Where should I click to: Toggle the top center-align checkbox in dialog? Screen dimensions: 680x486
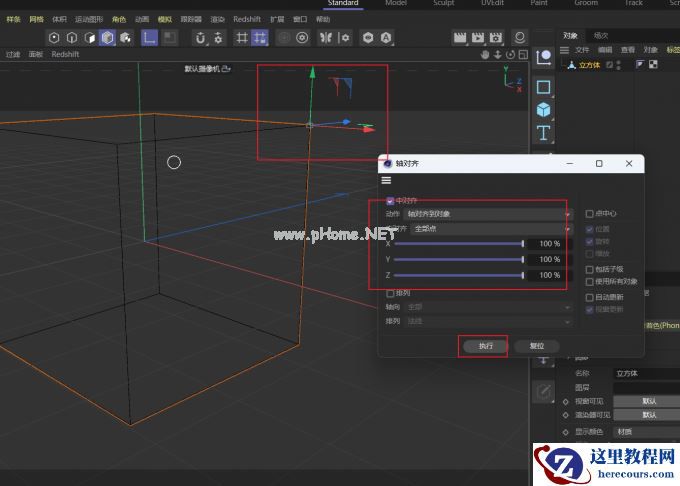point(390,201)
